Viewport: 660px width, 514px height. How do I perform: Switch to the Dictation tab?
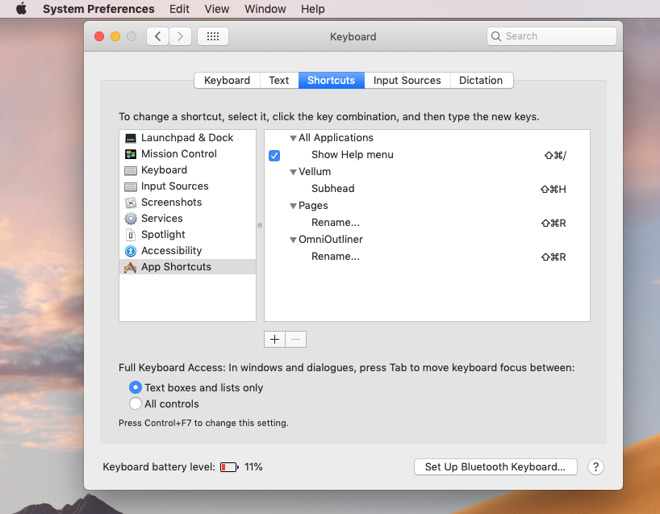coord(481,80)
